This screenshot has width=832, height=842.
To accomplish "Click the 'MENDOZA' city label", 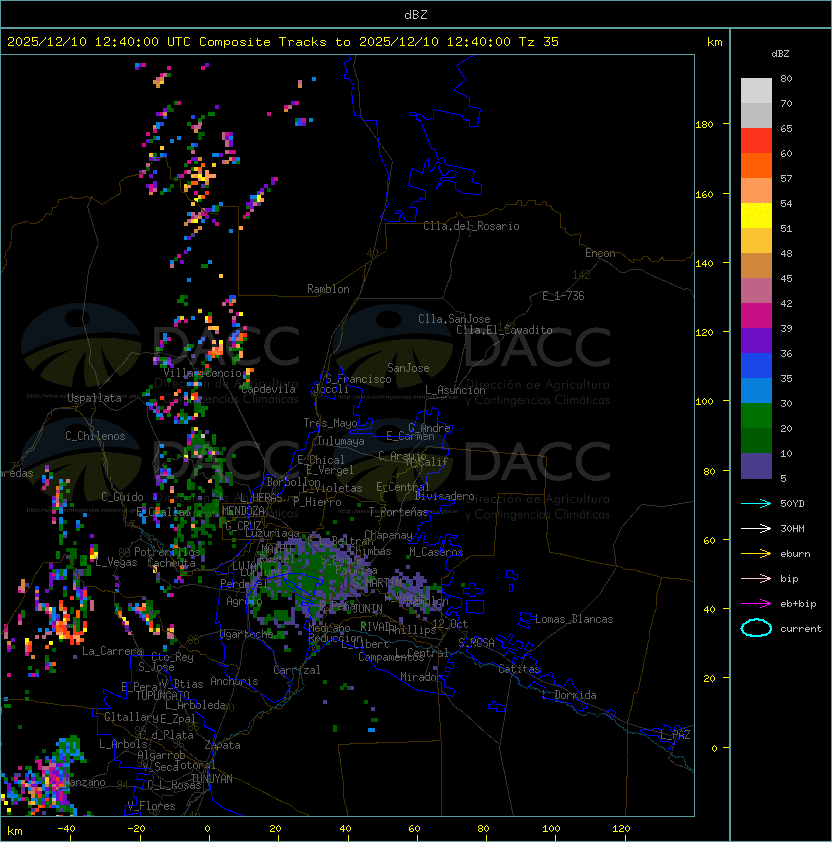I will point(243,511).
